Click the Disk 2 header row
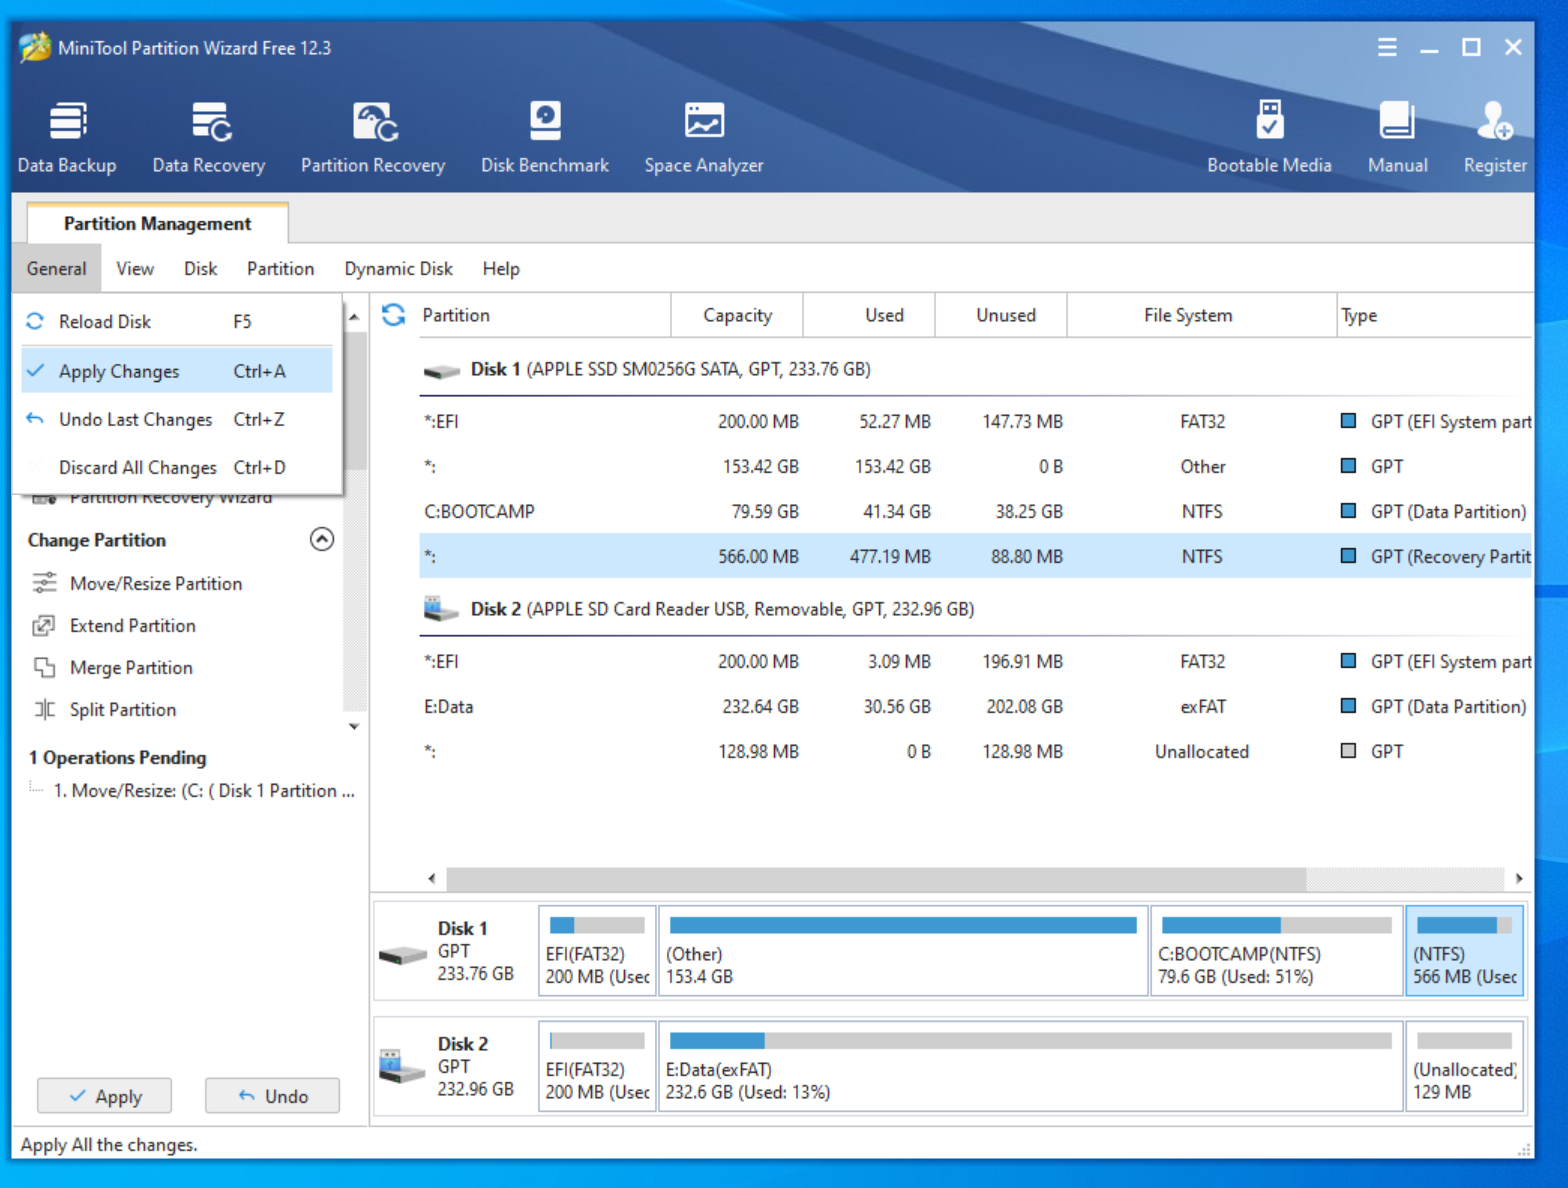 click(976, 609)
